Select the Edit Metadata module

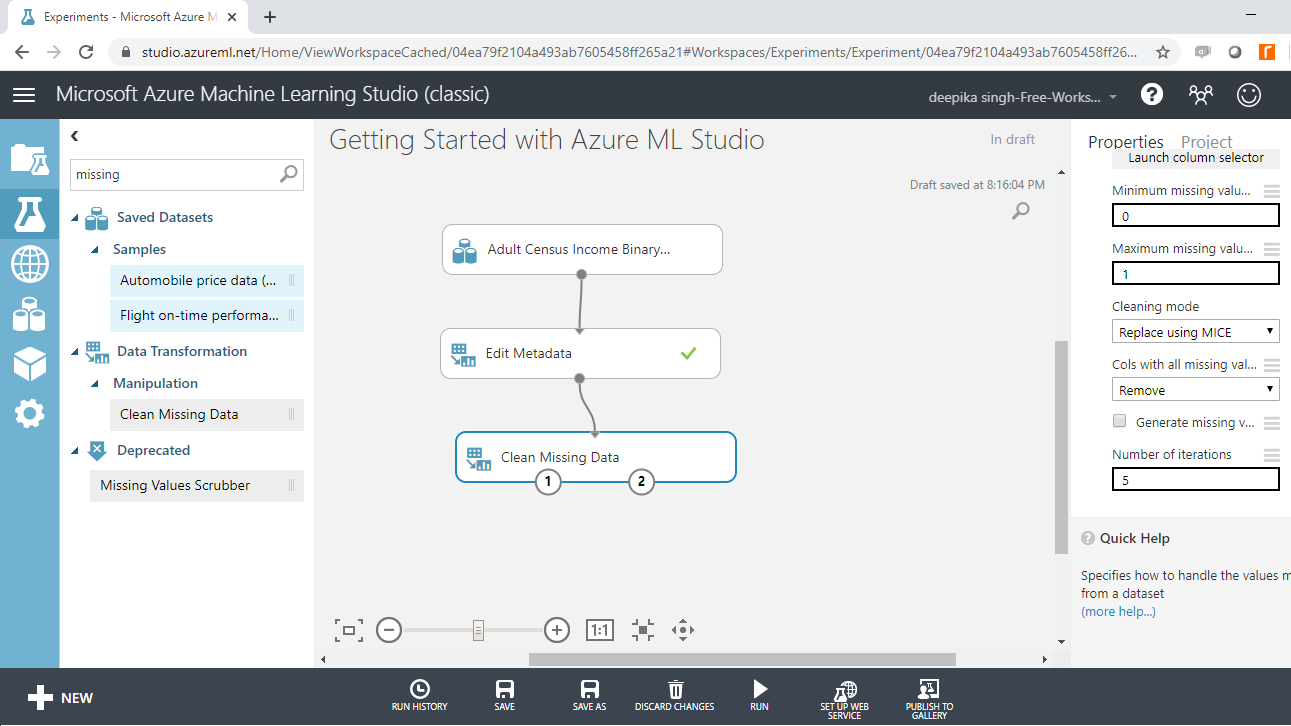580,353
